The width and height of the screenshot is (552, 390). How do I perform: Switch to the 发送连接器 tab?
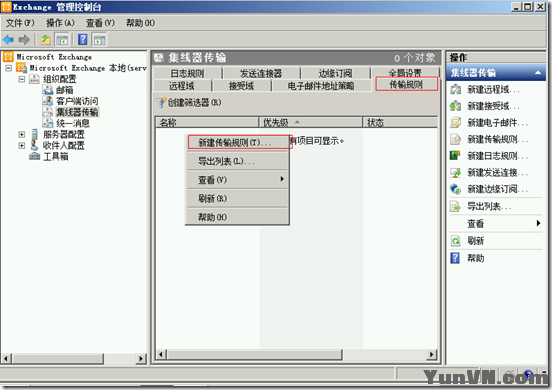pyautogui.click(x=261, y=73)
